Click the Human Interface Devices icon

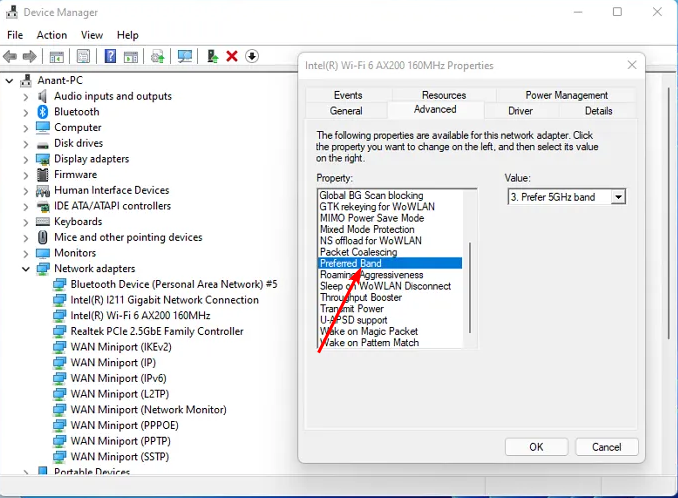43,191
